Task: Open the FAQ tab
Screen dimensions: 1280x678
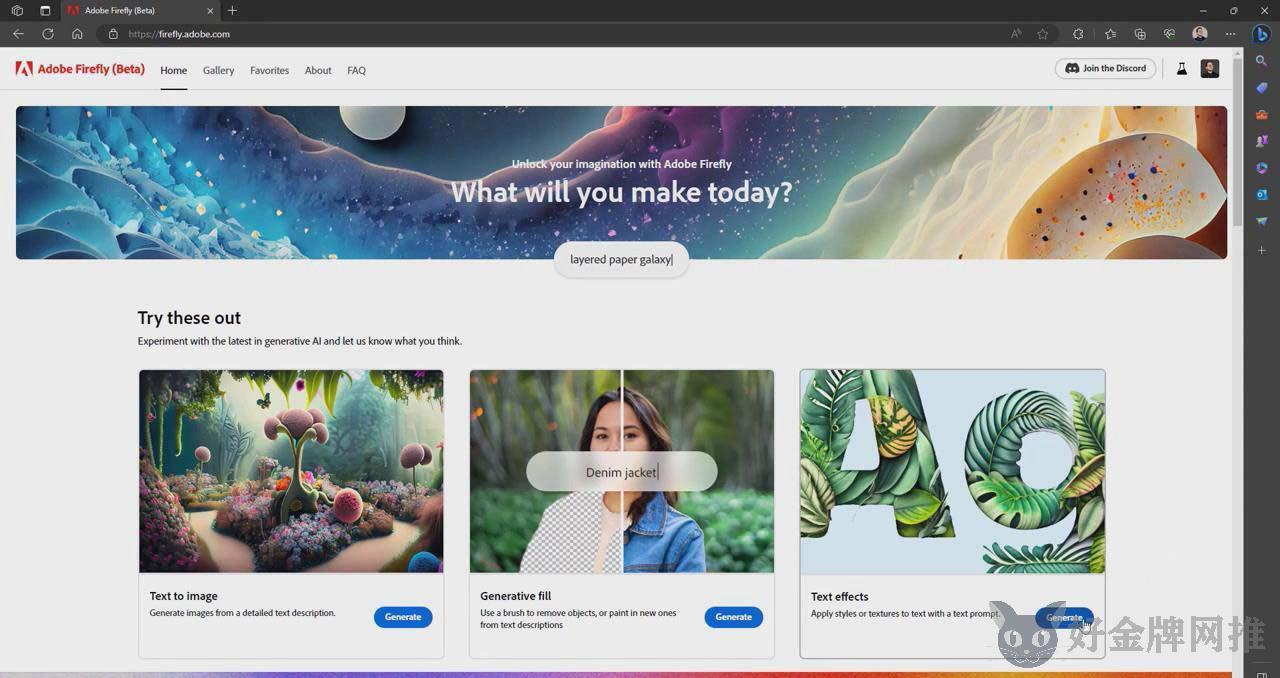Action: pos(356,70)
